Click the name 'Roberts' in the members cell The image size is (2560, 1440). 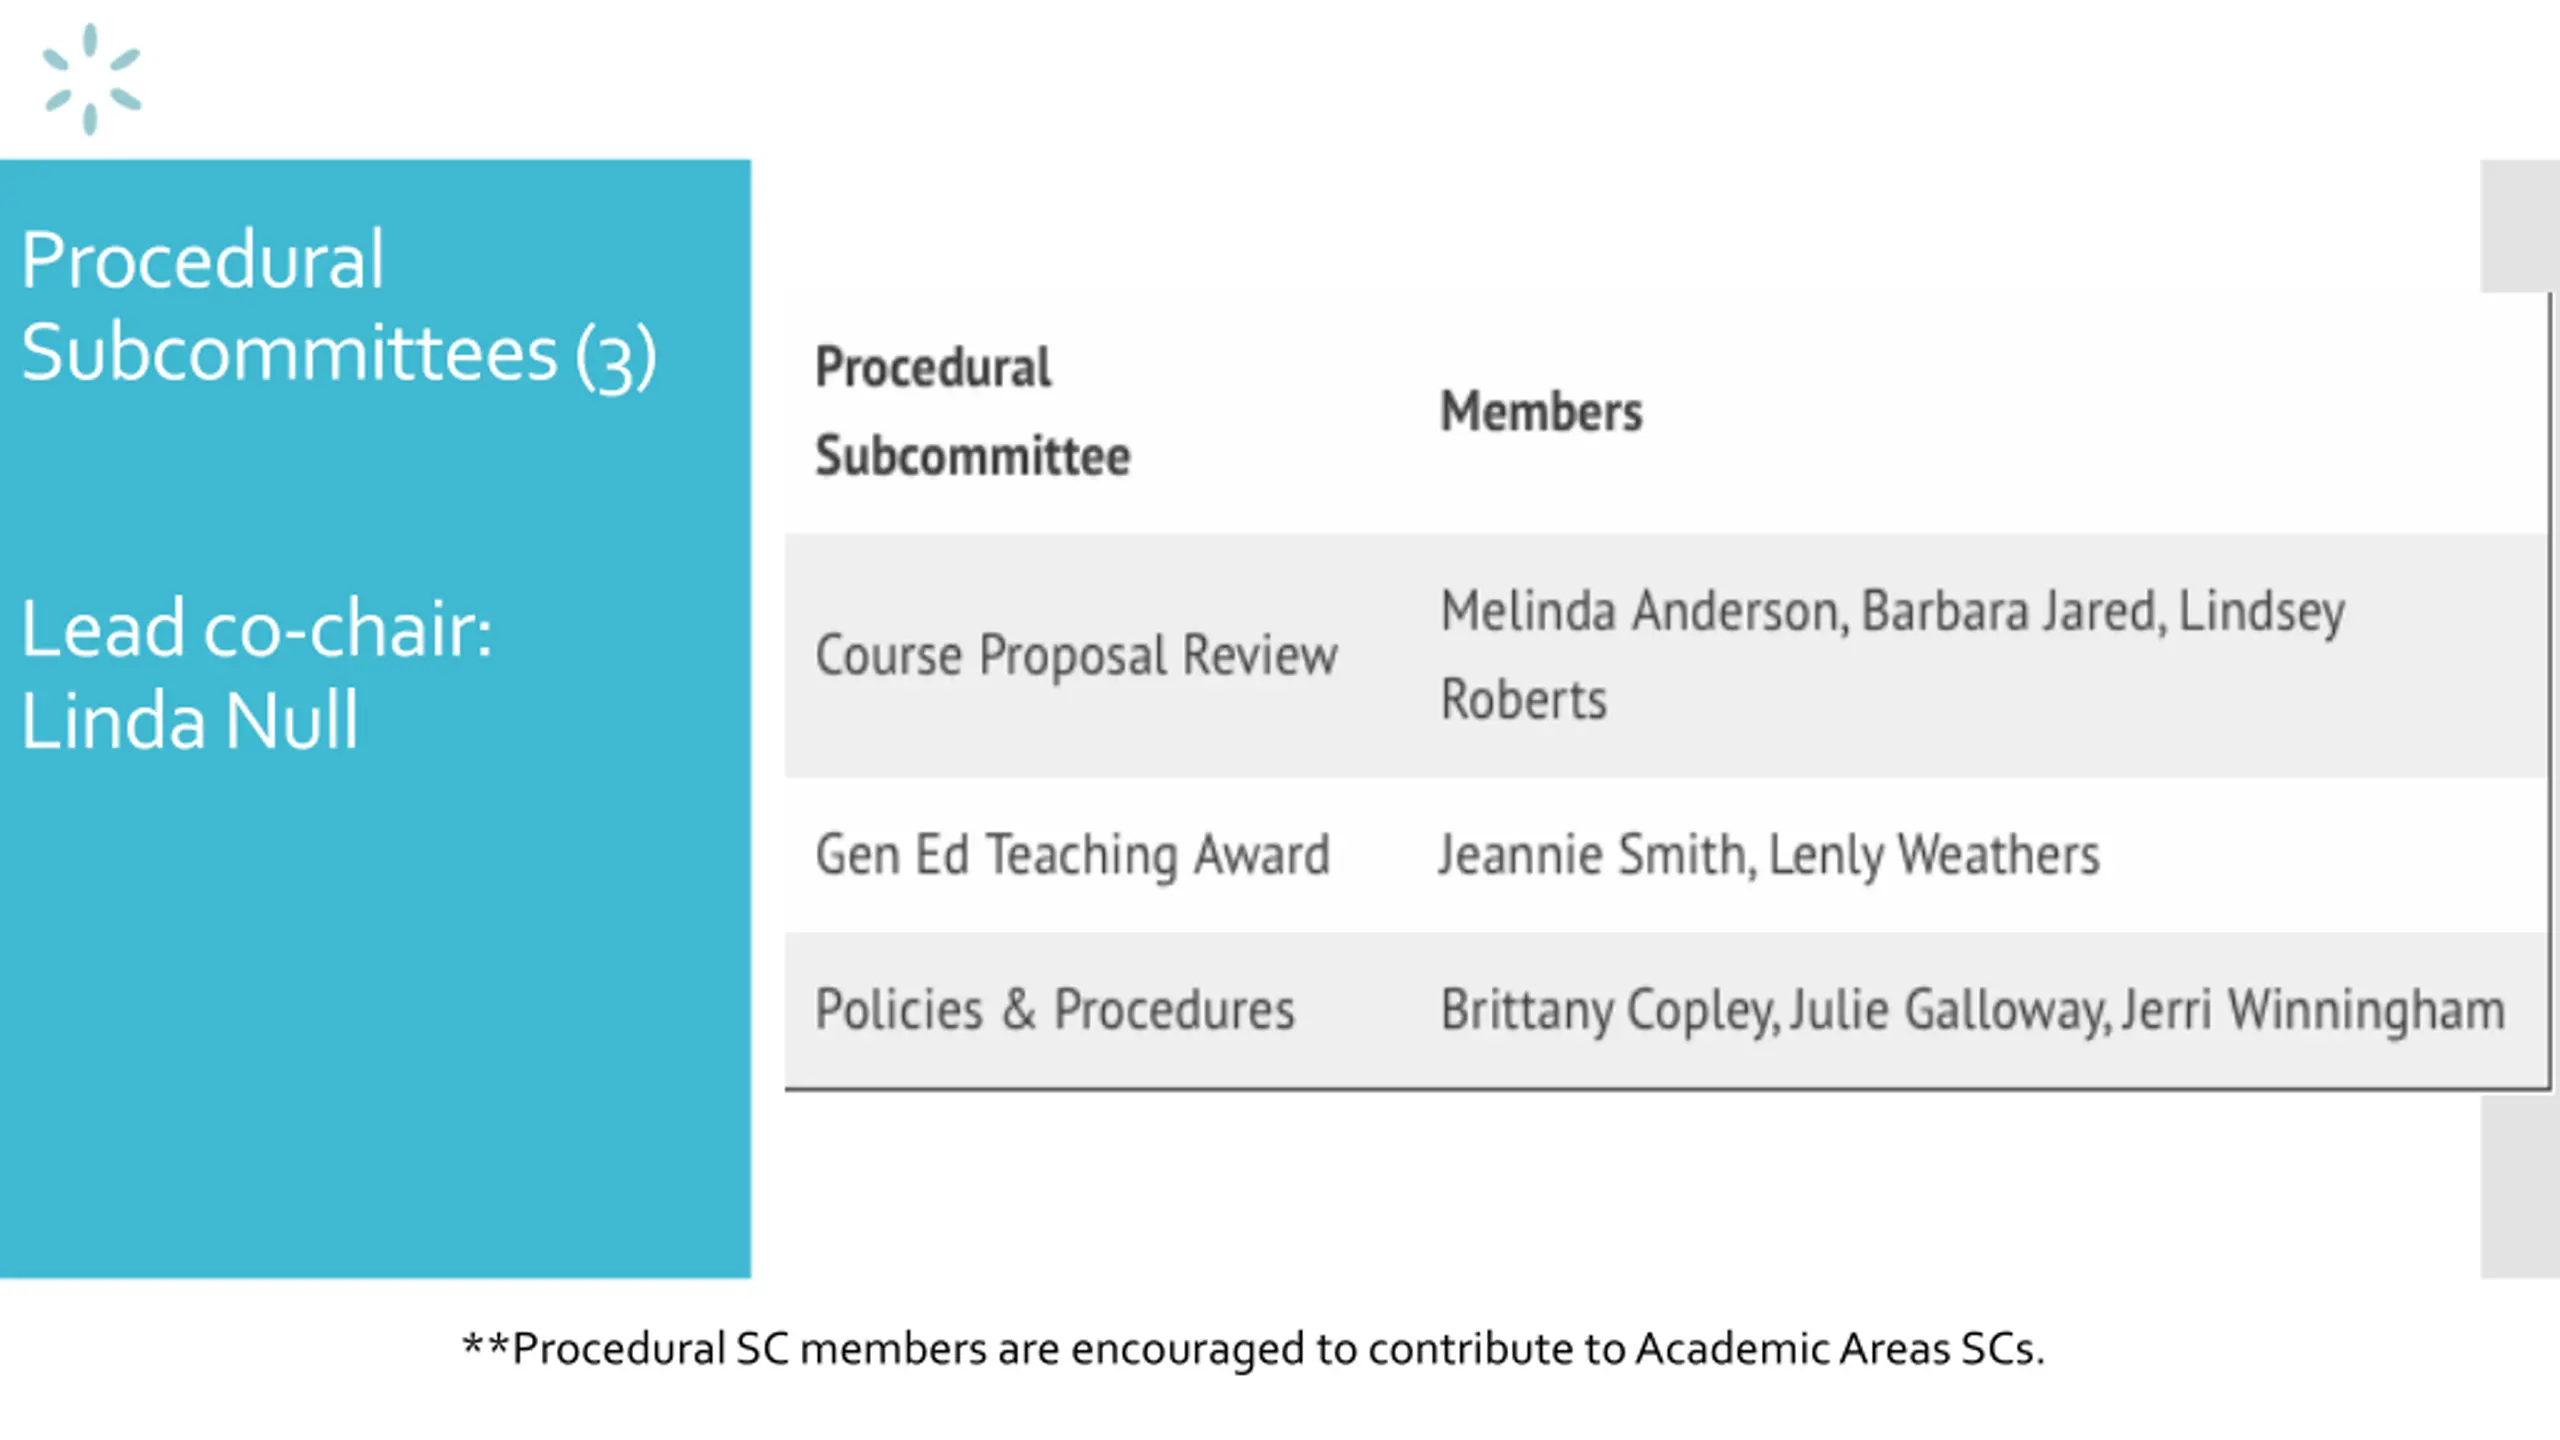pyautogui.click(x=1523, y=699)
